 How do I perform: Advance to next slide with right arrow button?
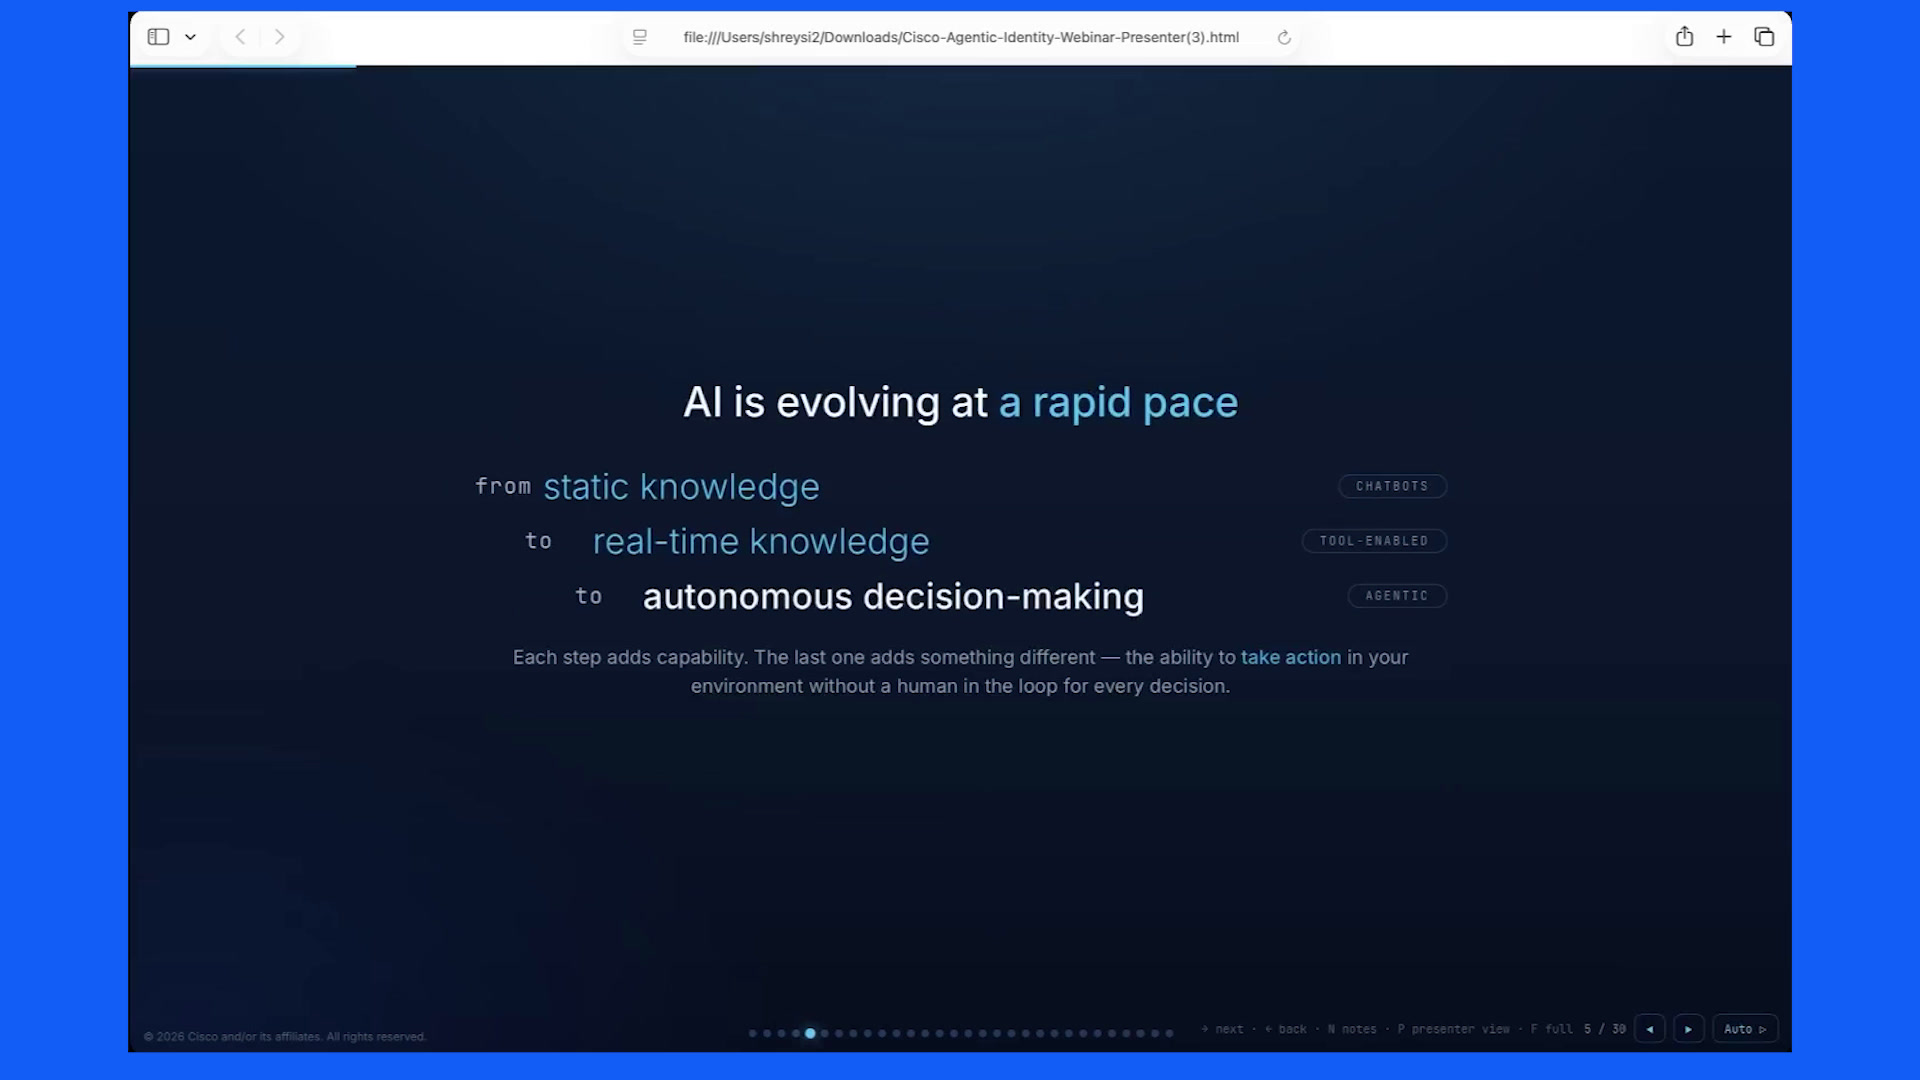pyautogui.click(x=1689, y=1029)
